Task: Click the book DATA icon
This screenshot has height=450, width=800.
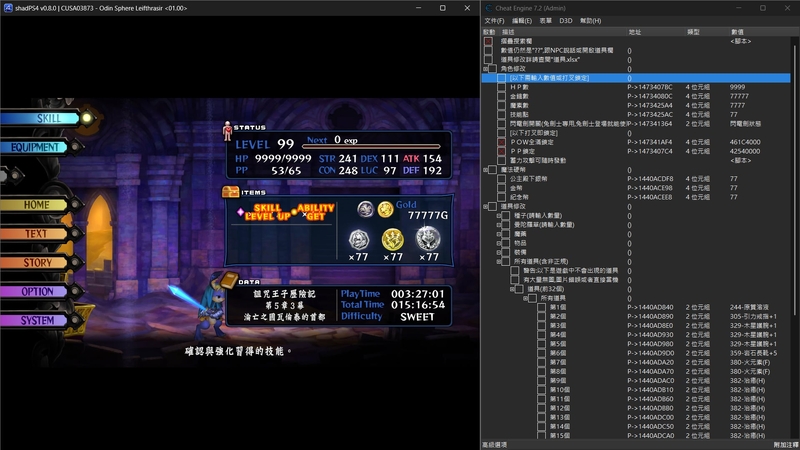Action: (x=229, y=280)
